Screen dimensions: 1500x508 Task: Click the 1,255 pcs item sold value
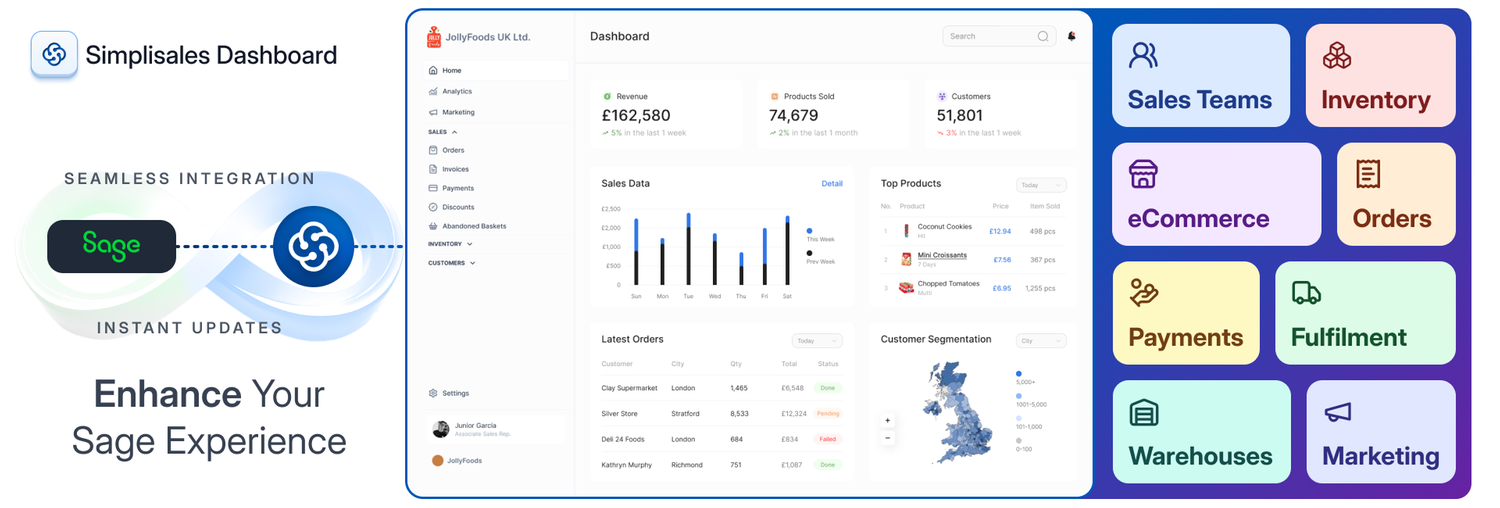[x=1041, y=288]
